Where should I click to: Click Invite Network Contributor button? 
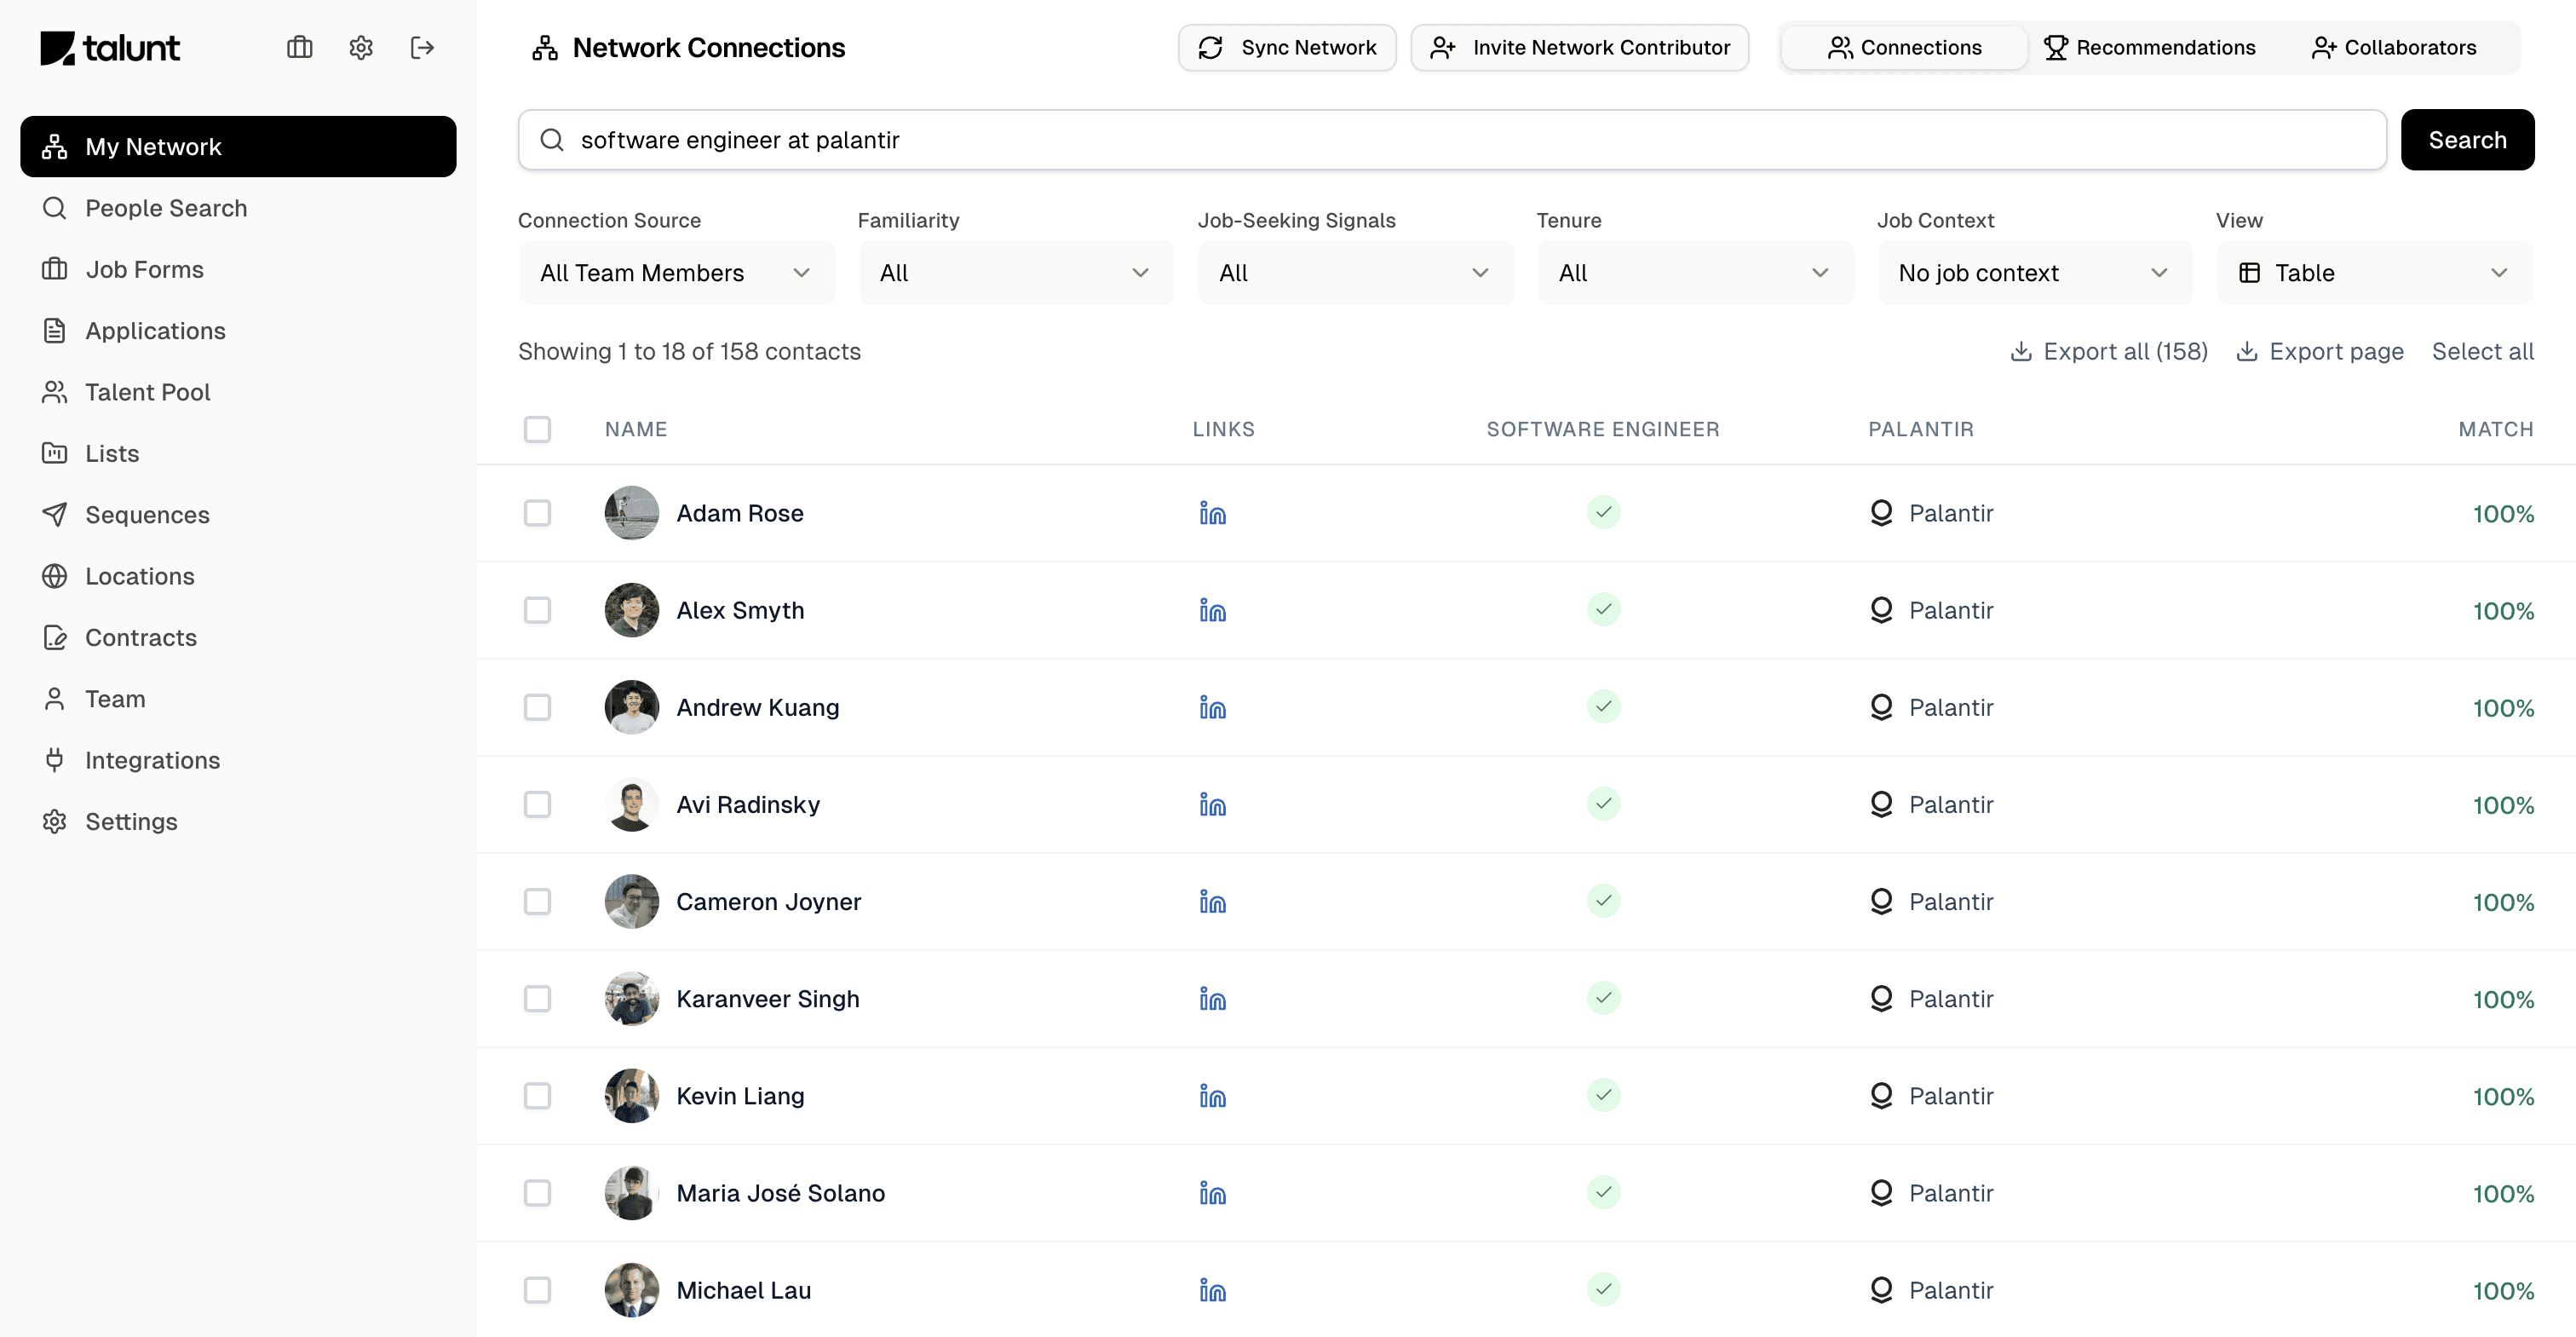1579,47
